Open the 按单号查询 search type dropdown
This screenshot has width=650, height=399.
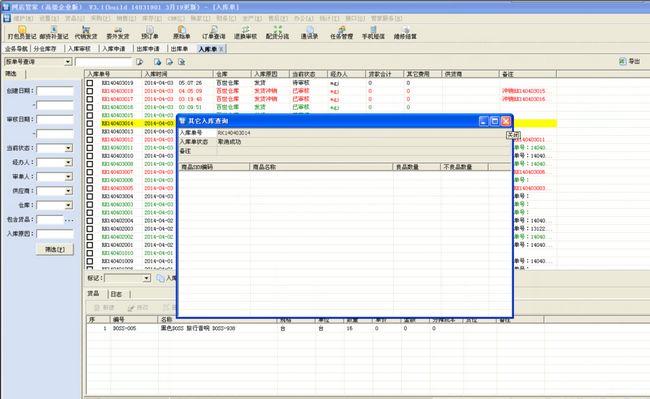tap(68, 62)
